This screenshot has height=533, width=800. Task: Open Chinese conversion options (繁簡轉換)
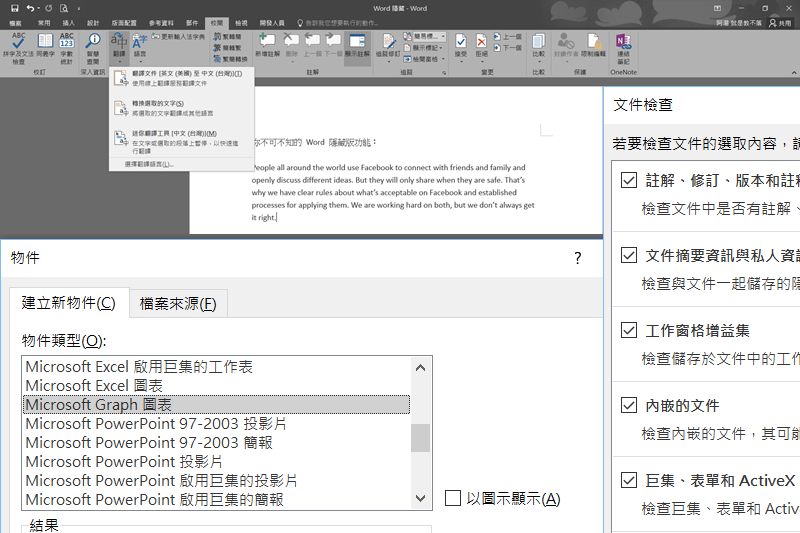tap(230, 59)
